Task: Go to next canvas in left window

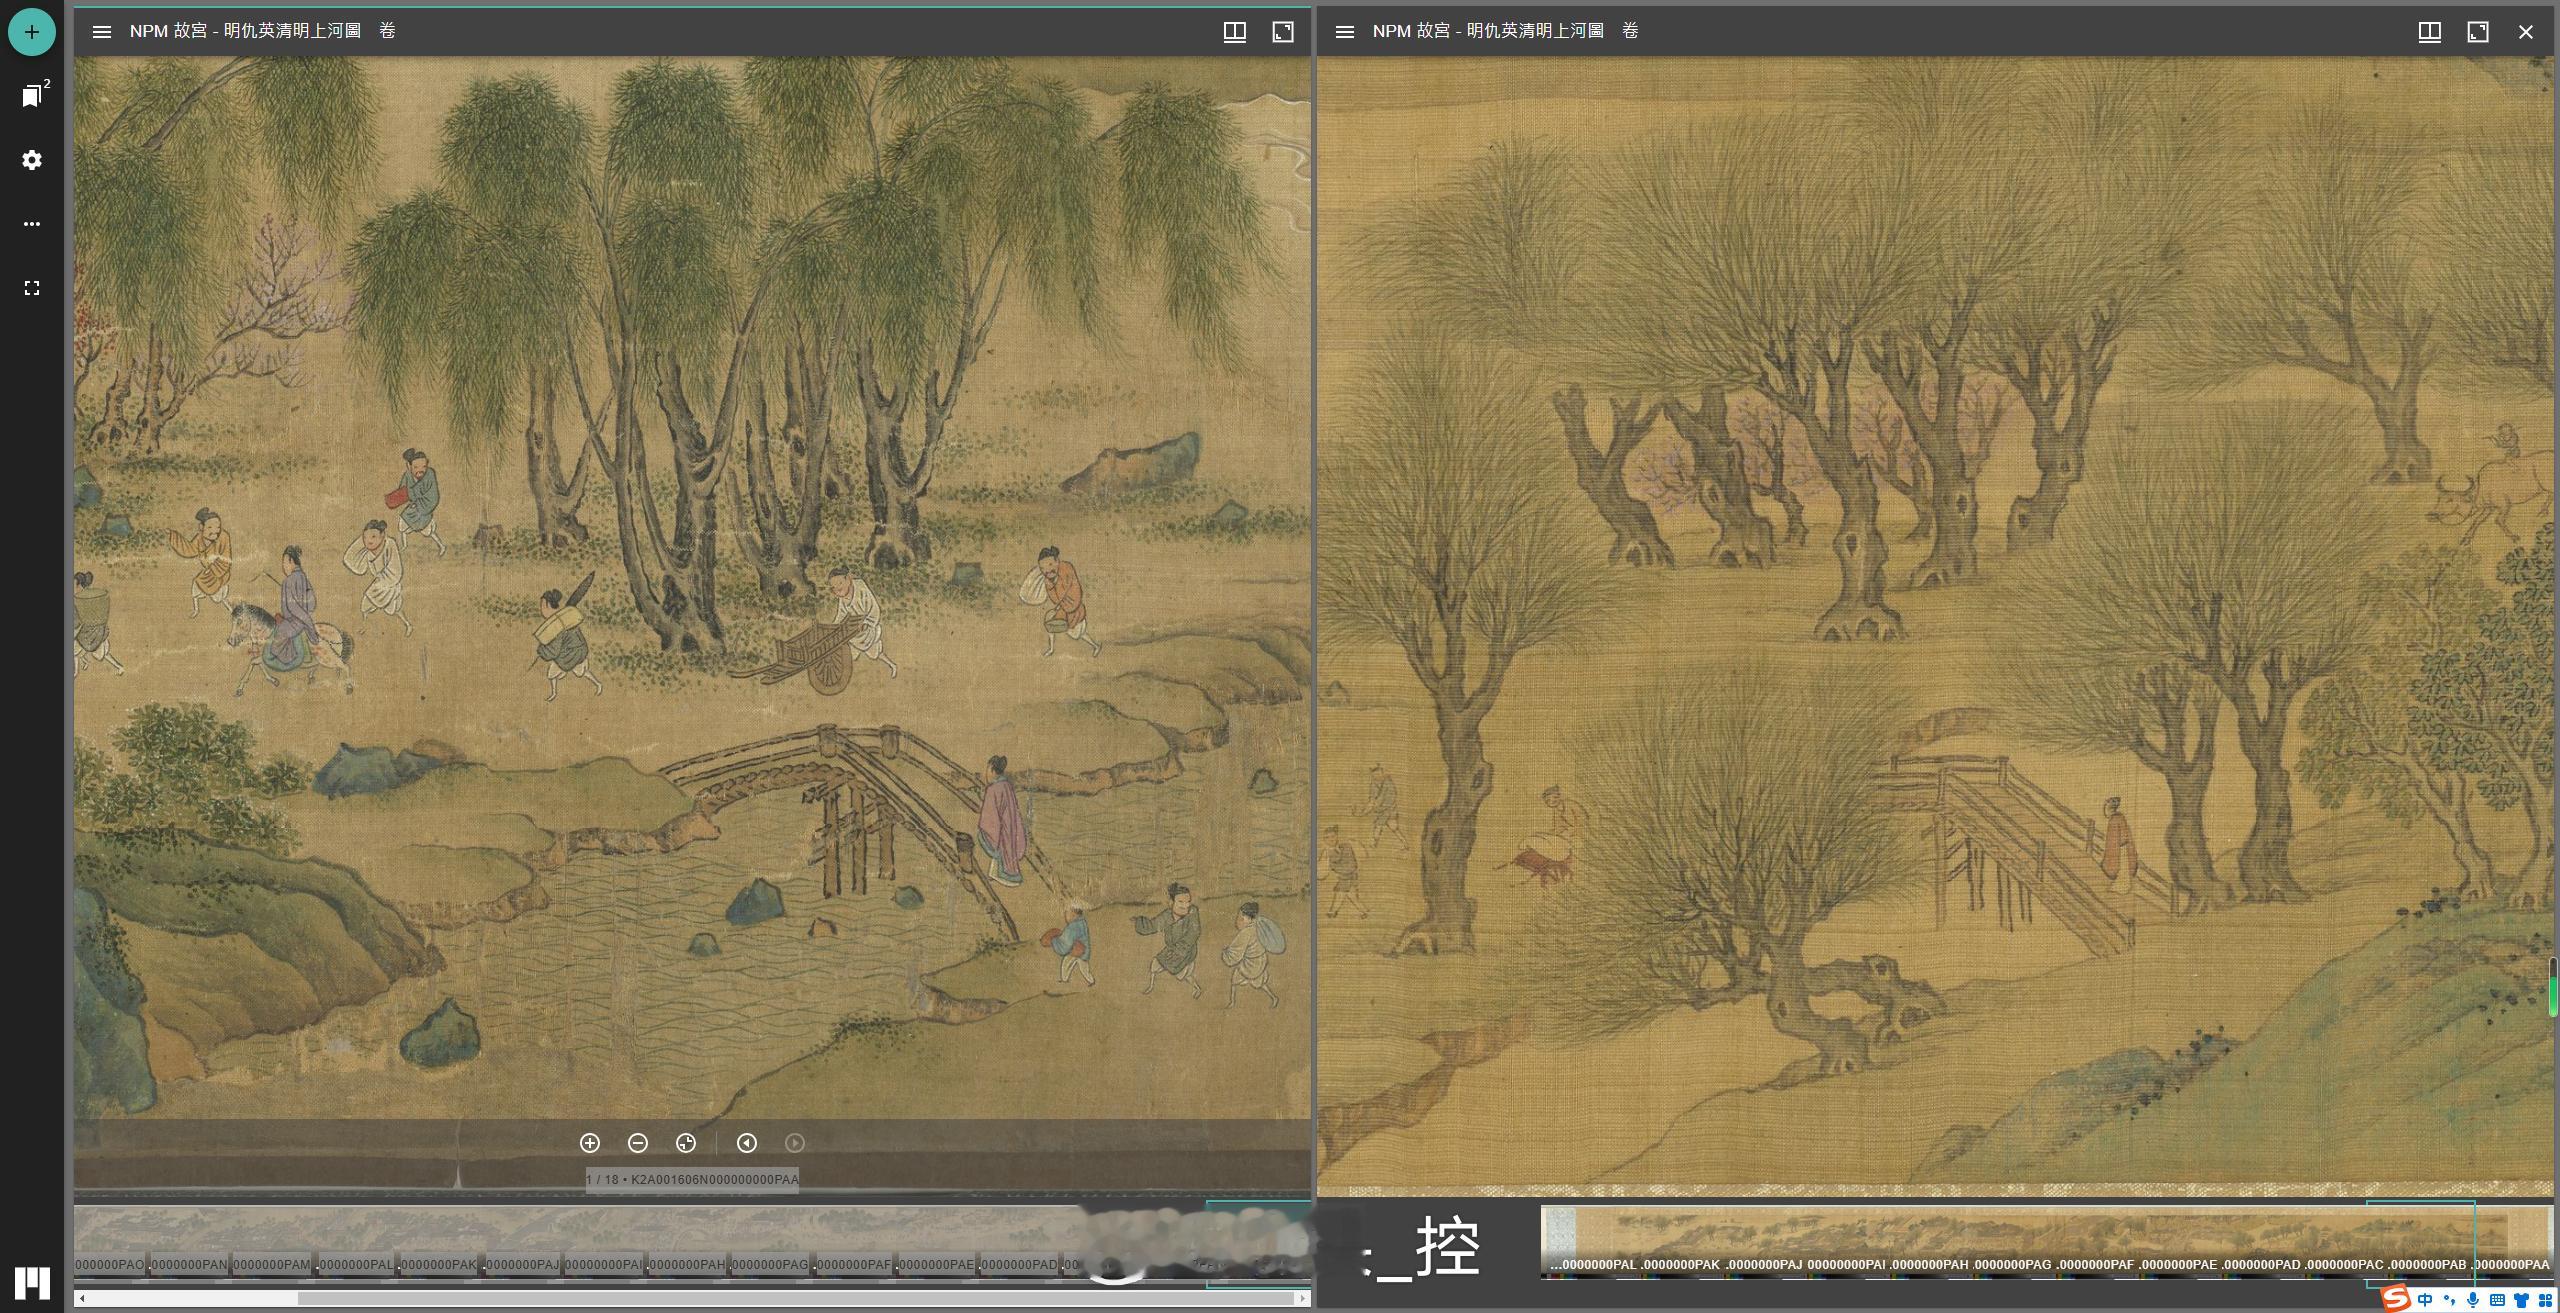Action: [x=795, y=1143]
